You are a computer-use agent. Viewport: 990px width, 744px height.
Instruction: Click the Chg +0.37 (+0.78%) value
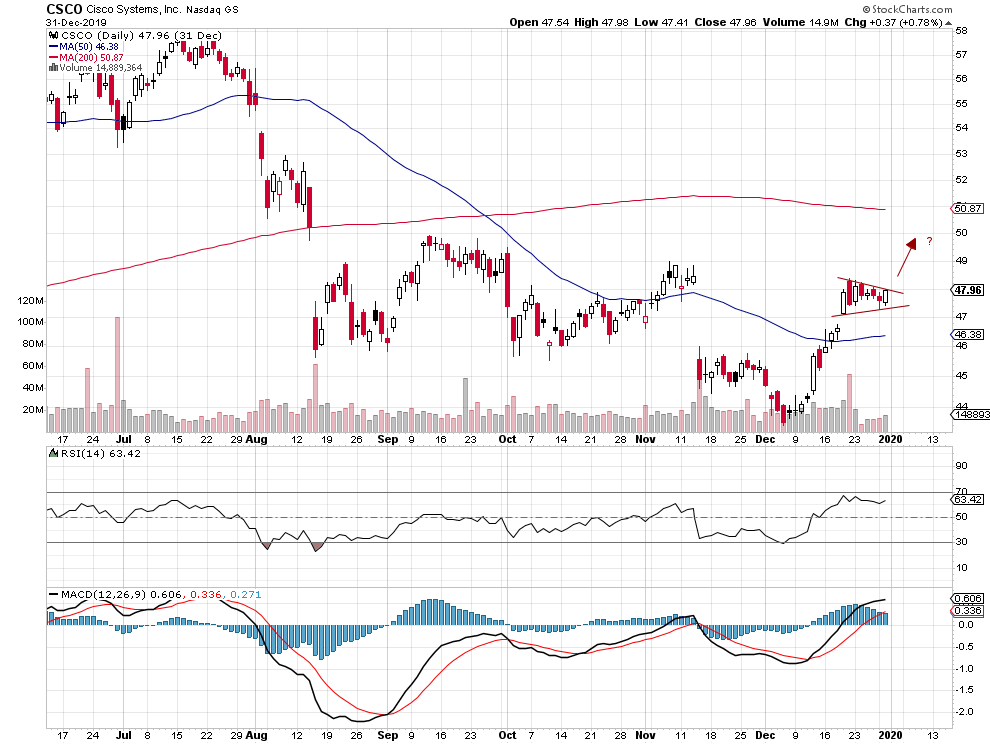[893, 22]
